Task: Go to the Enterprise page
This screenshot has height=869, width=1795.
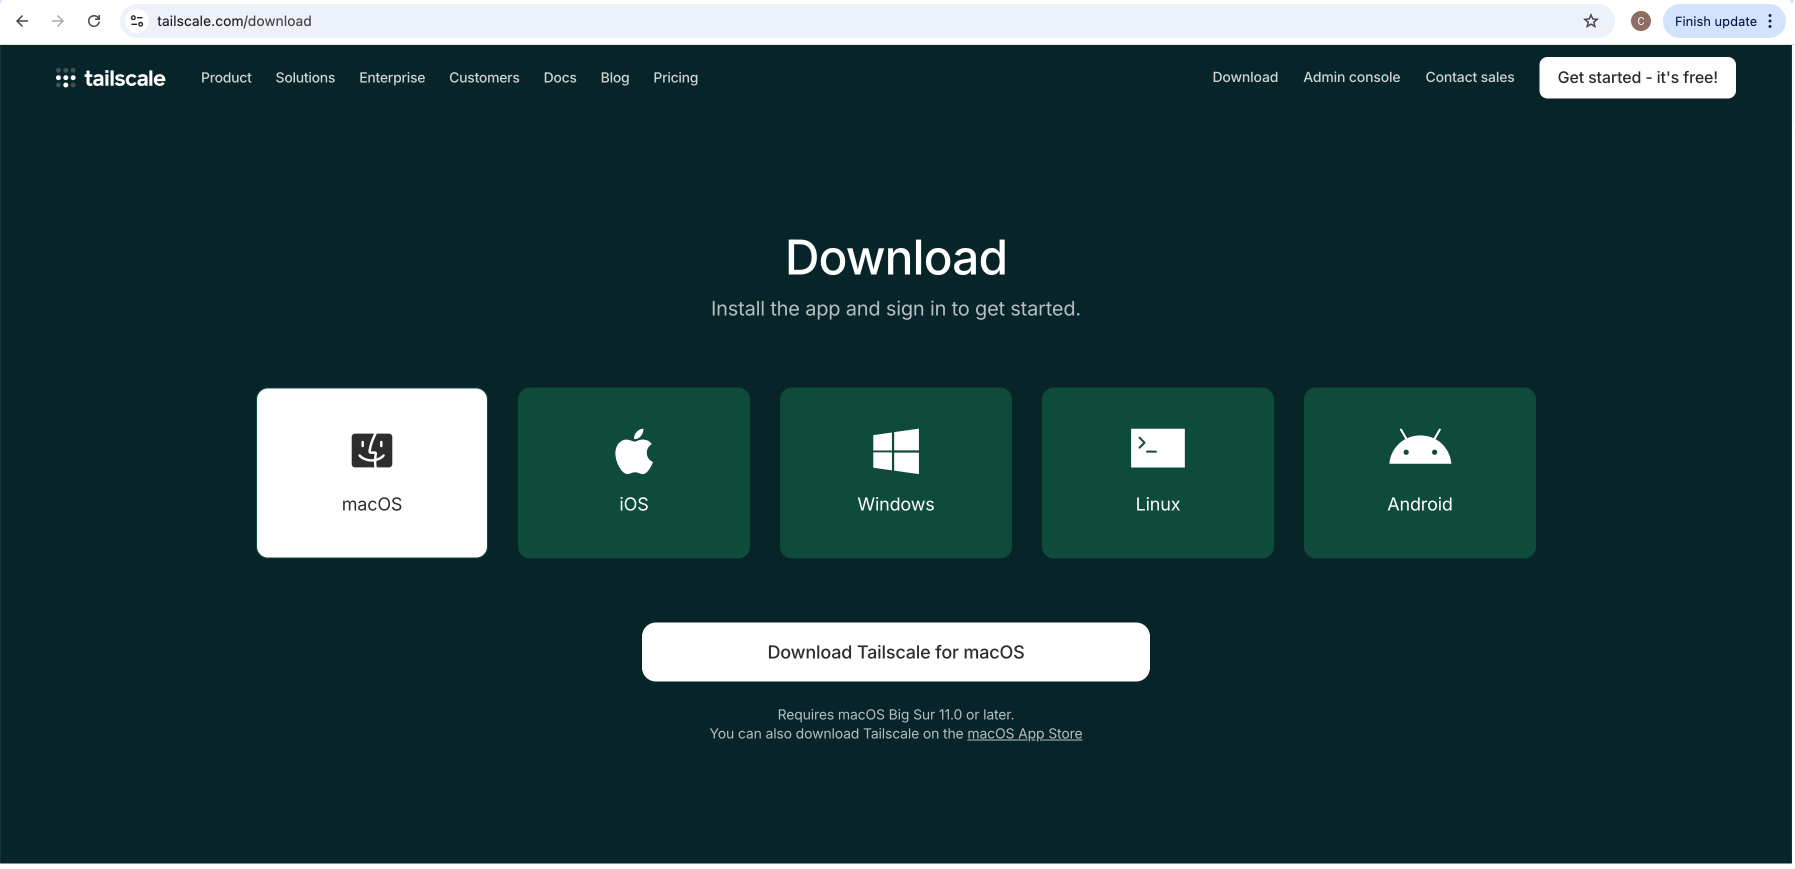Action: 392,78
